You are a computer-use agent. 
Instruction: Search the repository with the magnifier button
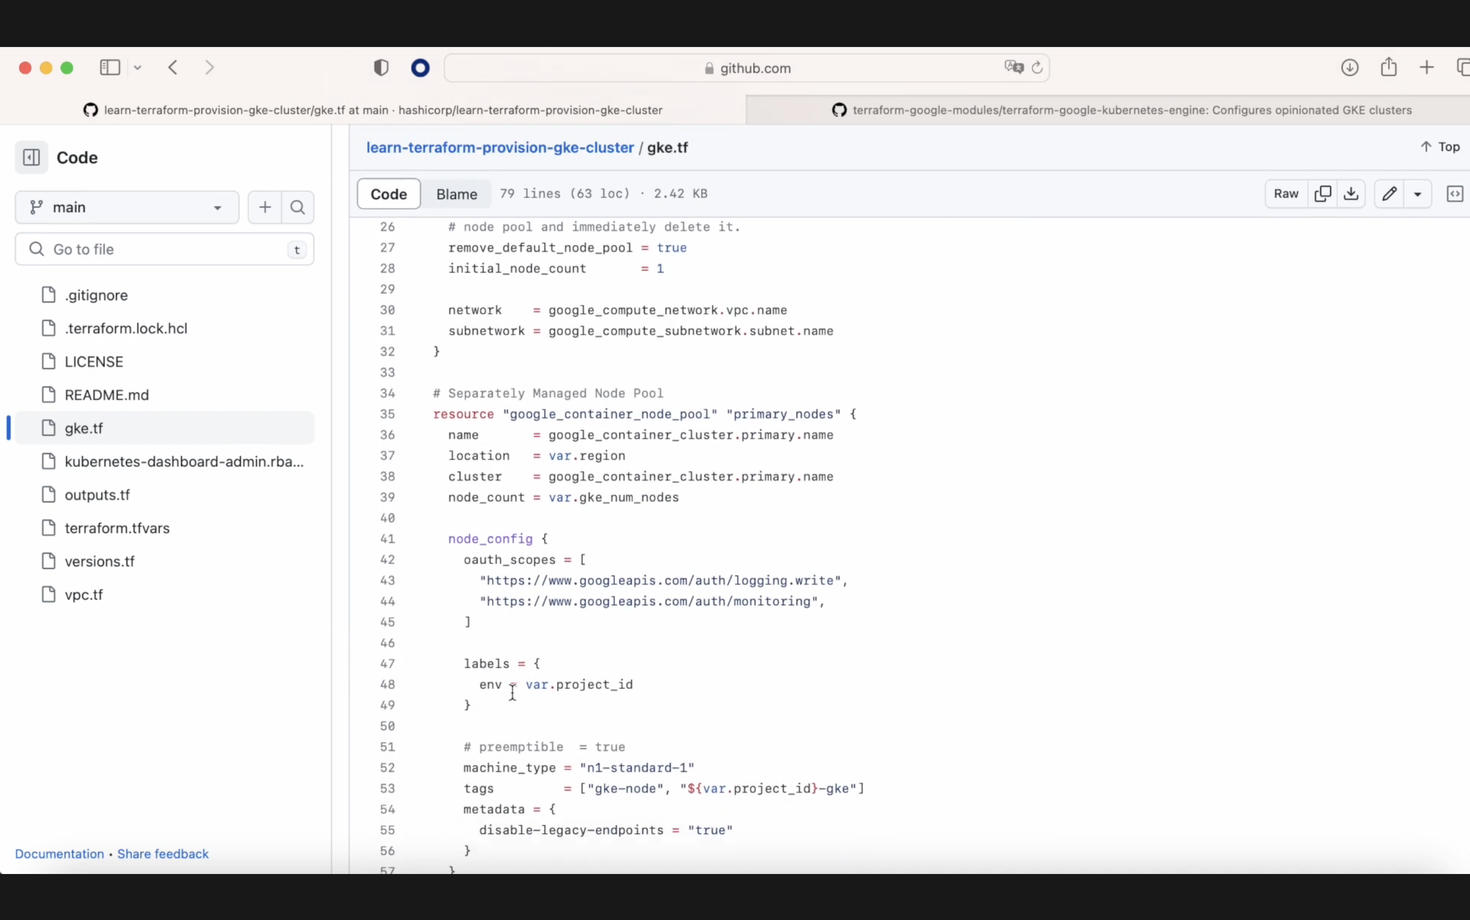point(298,207)
